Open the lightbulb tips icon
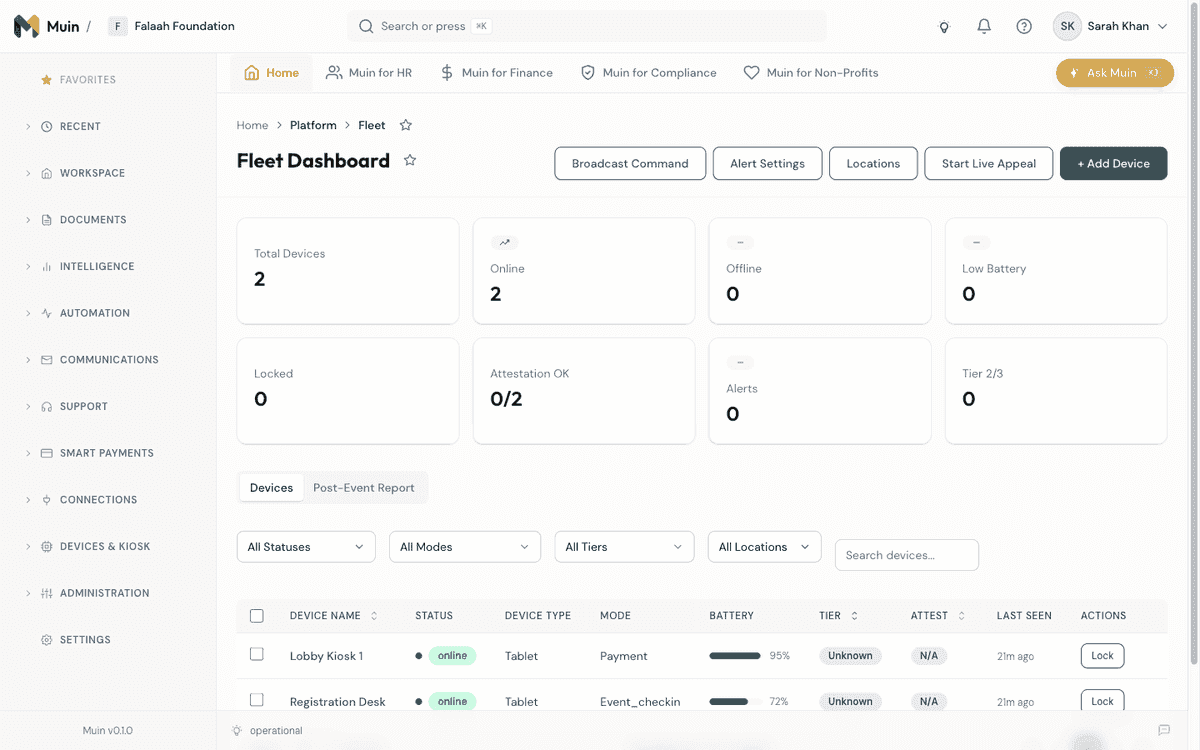Viewport: 1200px width, 750px height. click(944, 27)
